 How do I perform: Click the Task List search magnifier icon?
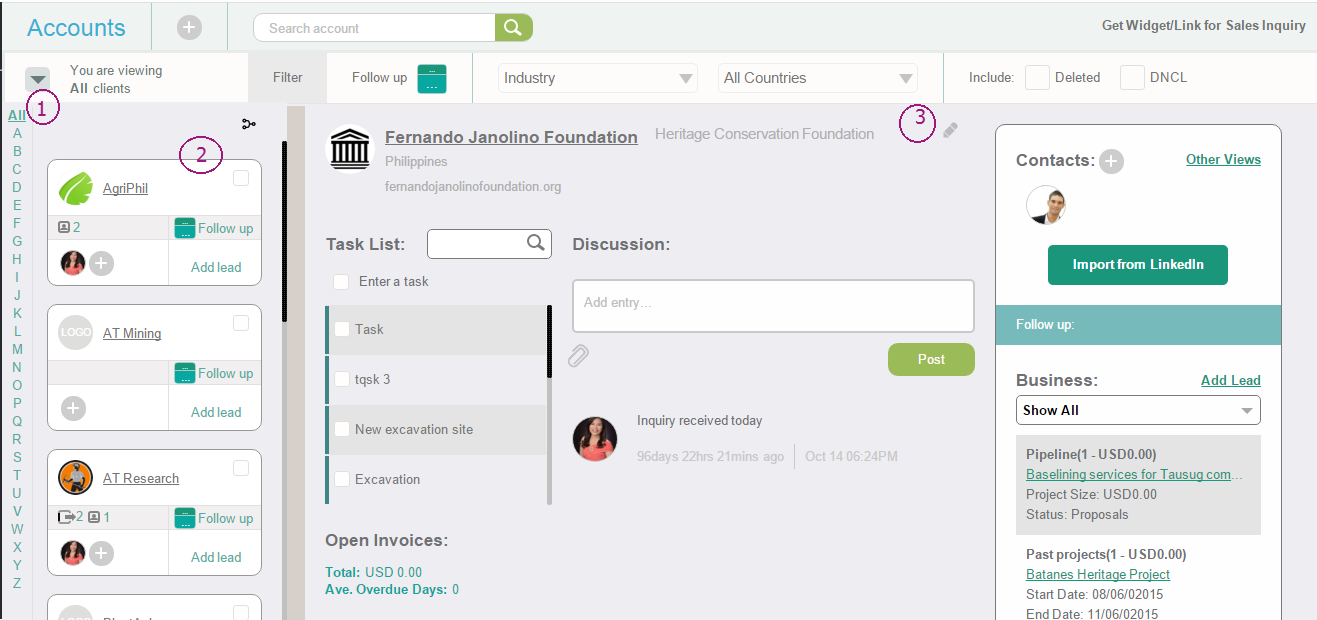536,242
